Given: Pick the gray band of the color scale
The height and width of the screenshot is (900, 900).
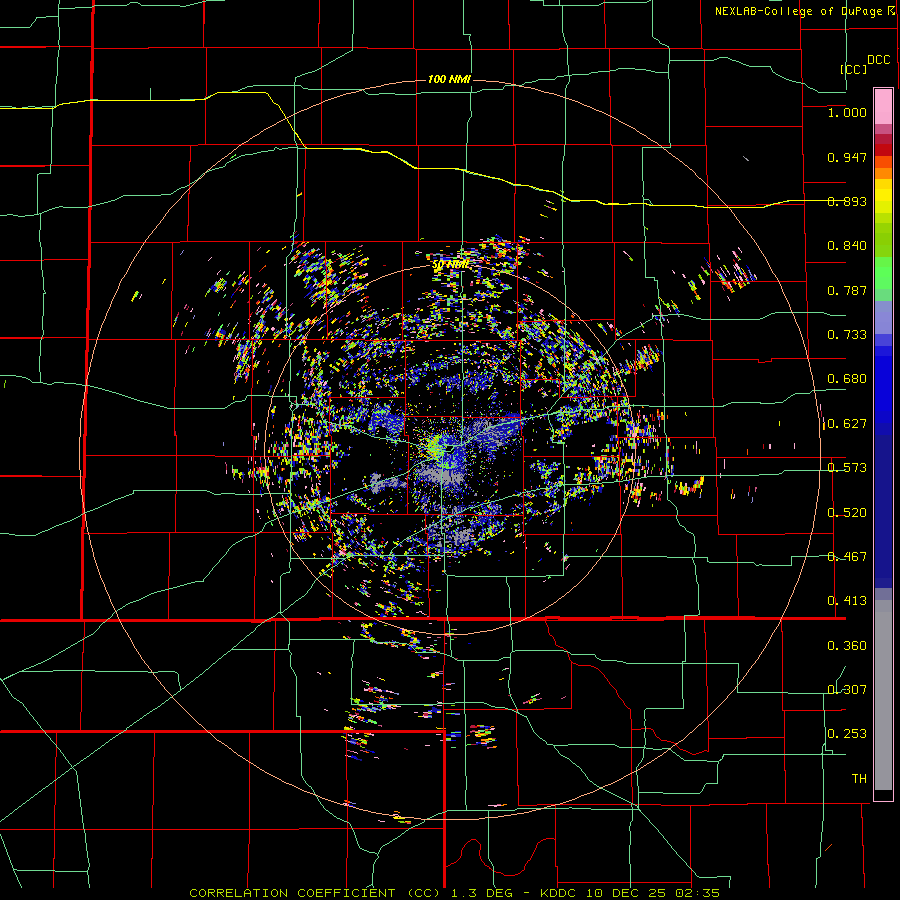Looking at the screenshot, I should pos(883,695).
